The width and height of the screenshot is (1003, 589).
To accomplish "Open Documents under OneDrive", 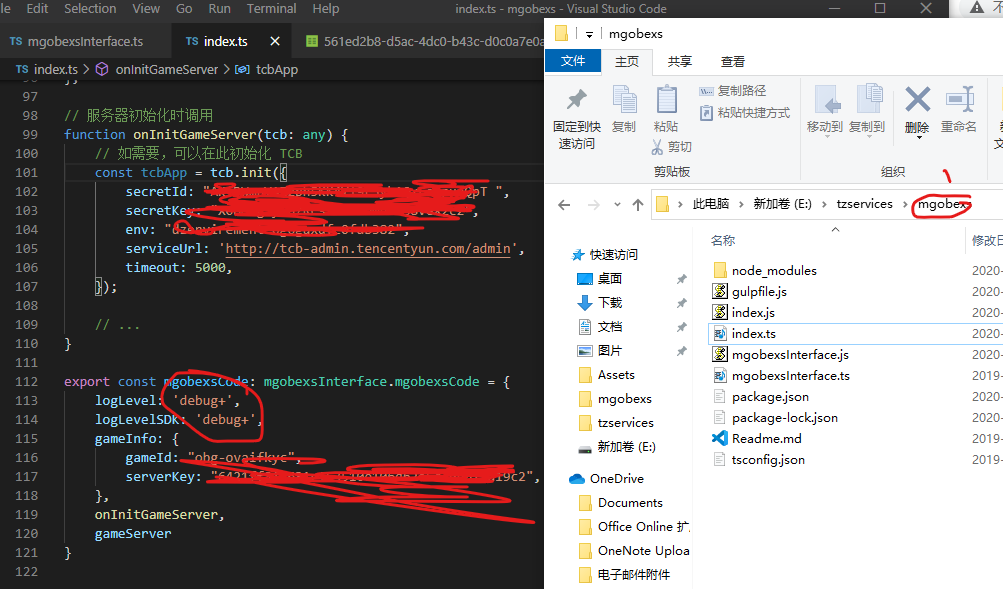I will point(630,503).
